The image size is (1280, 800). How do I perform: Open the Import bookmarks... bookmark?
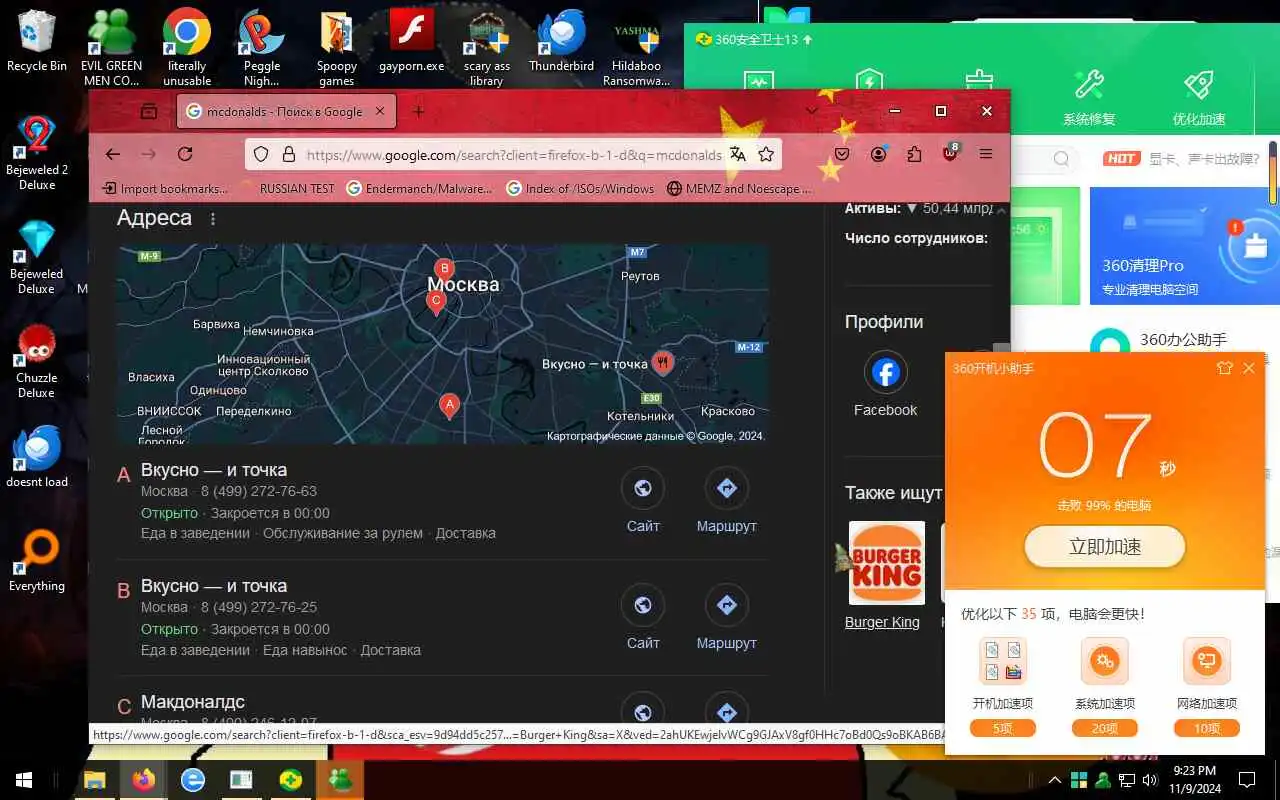166,188
